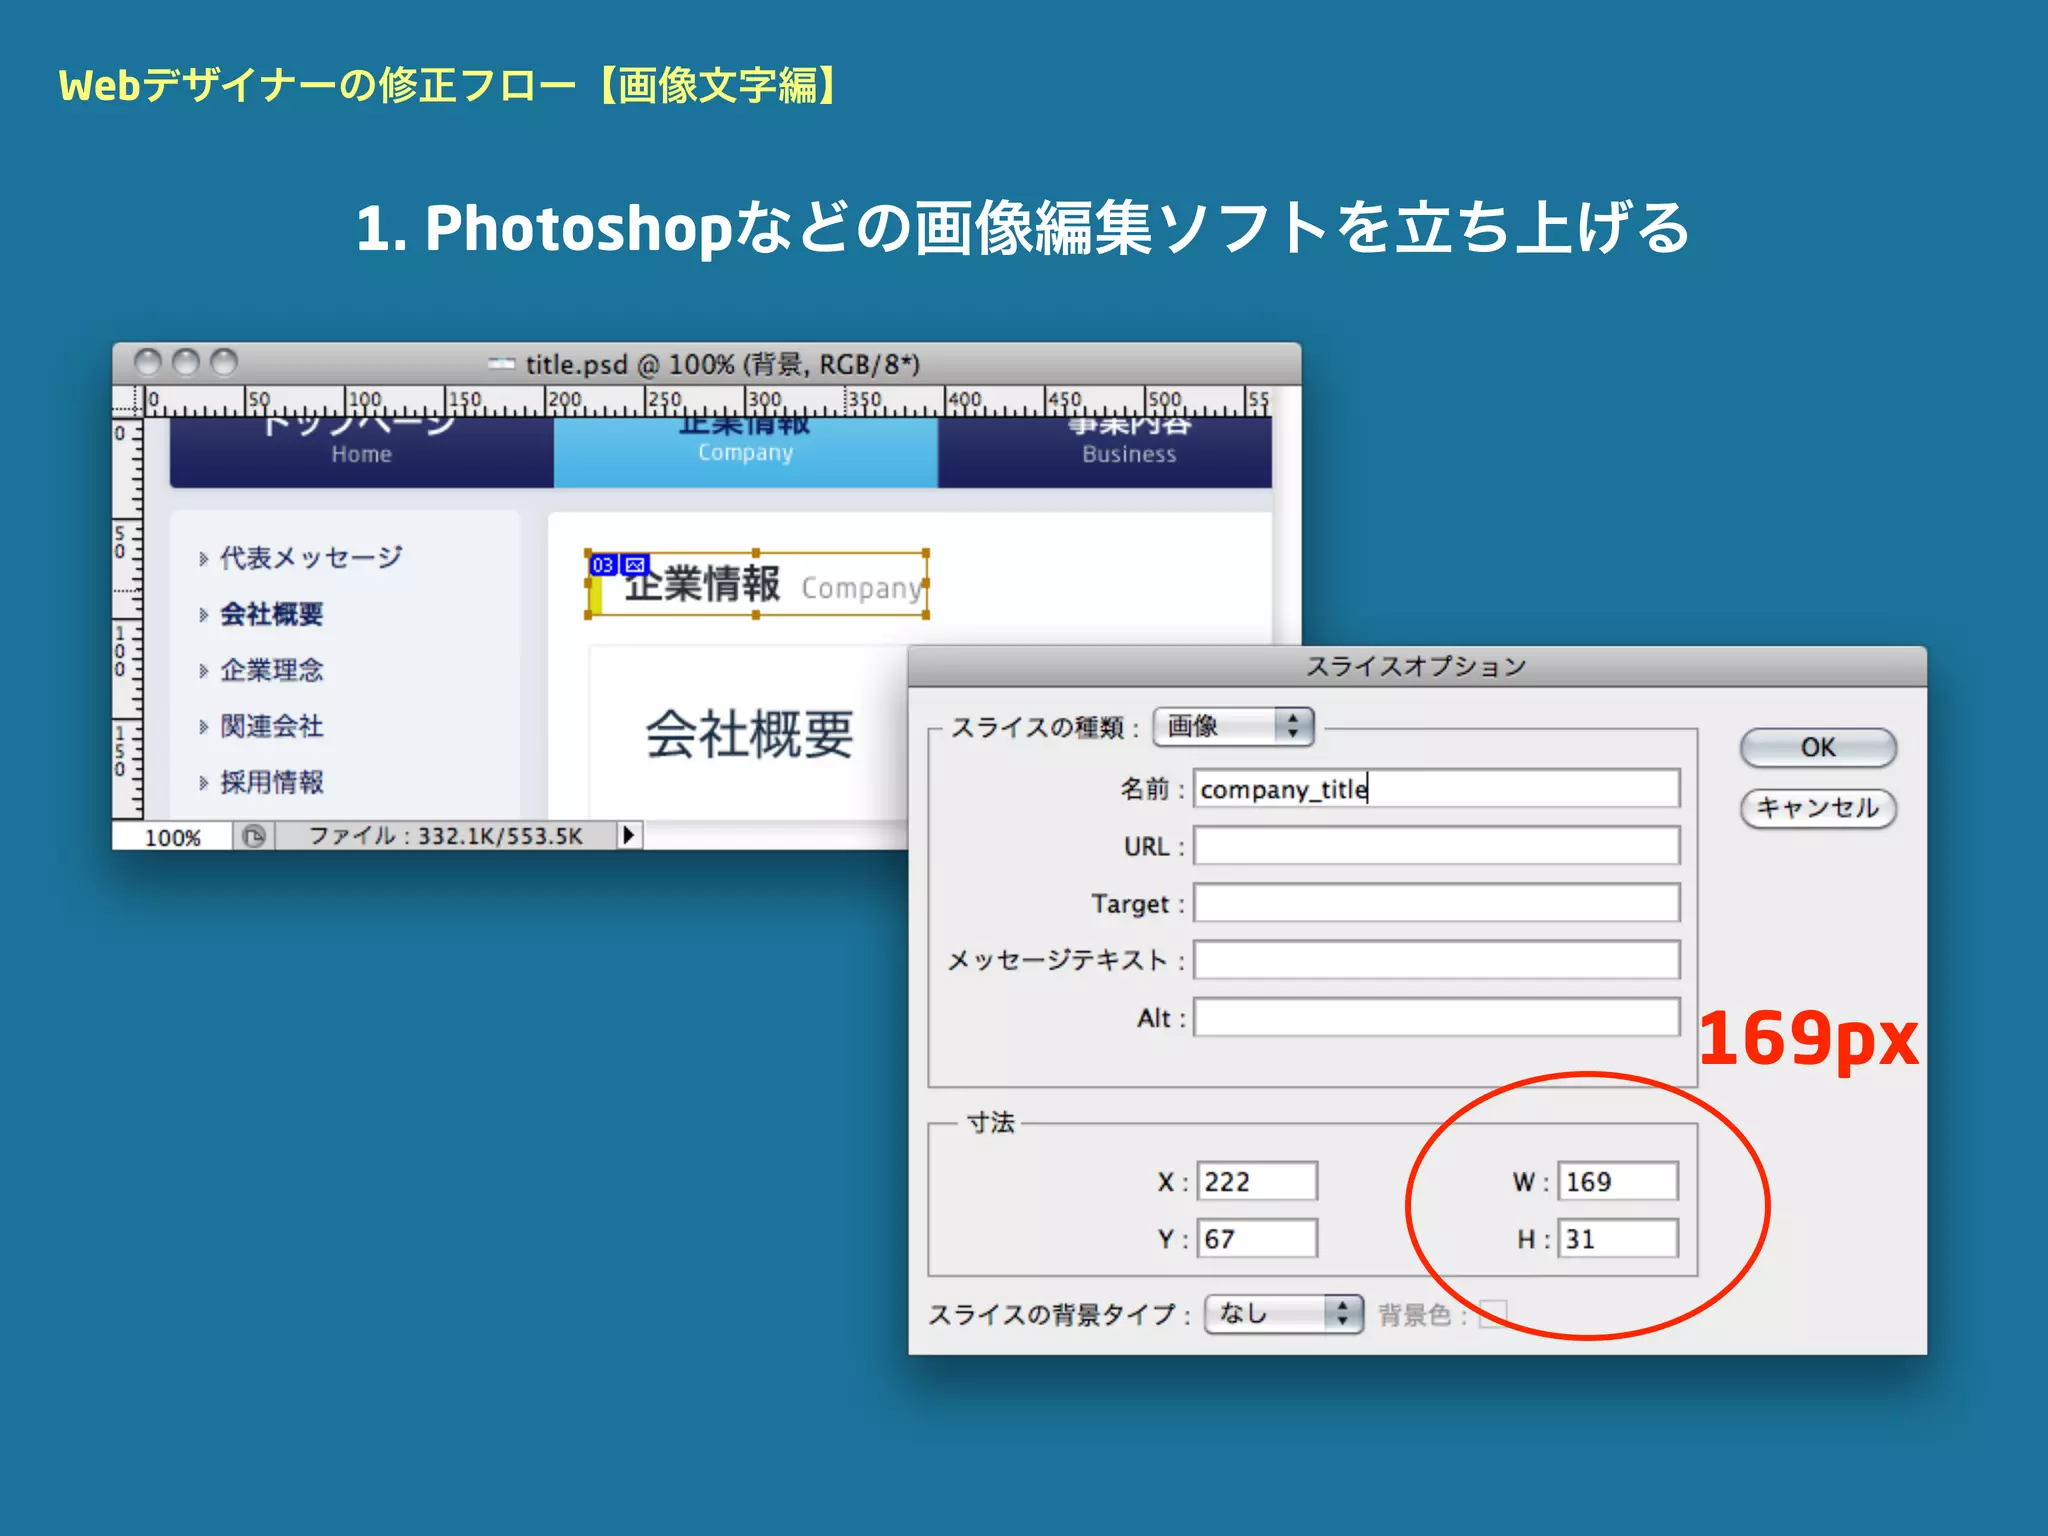This screenshot has width=2048, height=1536.
Task: Click the arrow bullet beside 代表メッセージ
Action: coord(203,558)
